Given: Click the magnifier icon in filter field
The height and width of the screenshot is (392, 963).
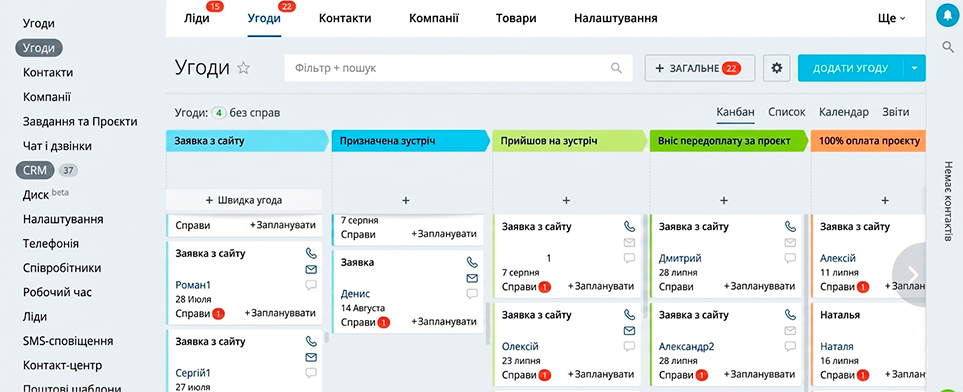Looking at the screenshot, I should (x=617, y=68).
